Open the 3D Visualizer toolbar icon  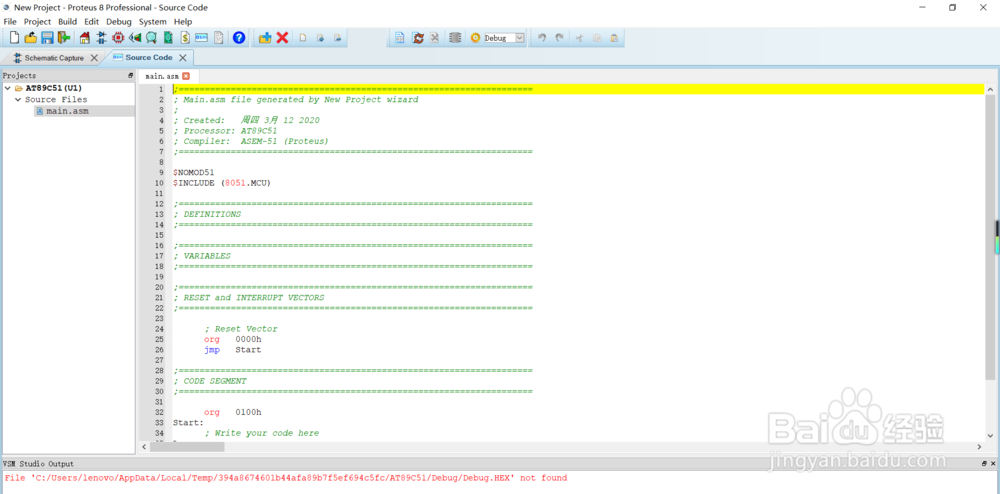135,38
